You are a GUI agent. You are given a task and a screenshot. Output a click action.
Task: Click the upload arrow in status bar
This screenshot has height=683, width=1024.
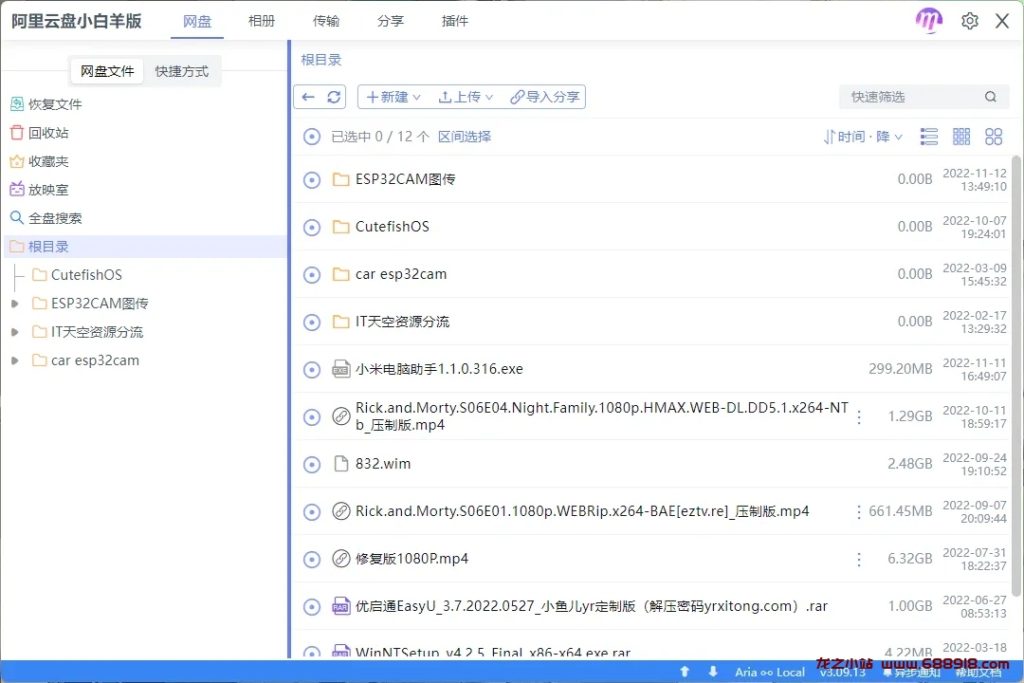pyautogui.click(x=684, y=671)
